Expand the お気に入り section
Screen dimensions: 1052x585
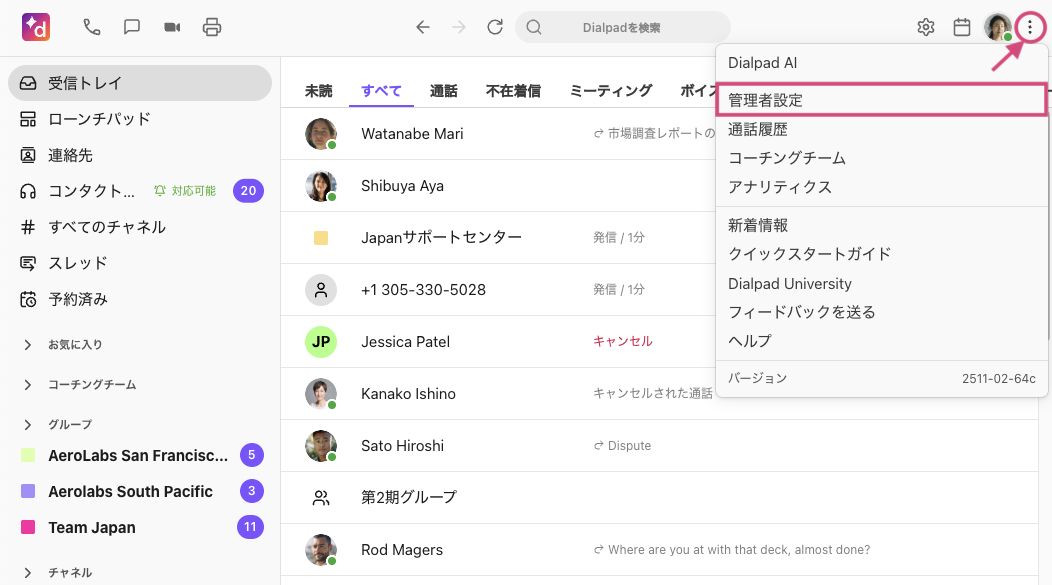click(28, 345)
